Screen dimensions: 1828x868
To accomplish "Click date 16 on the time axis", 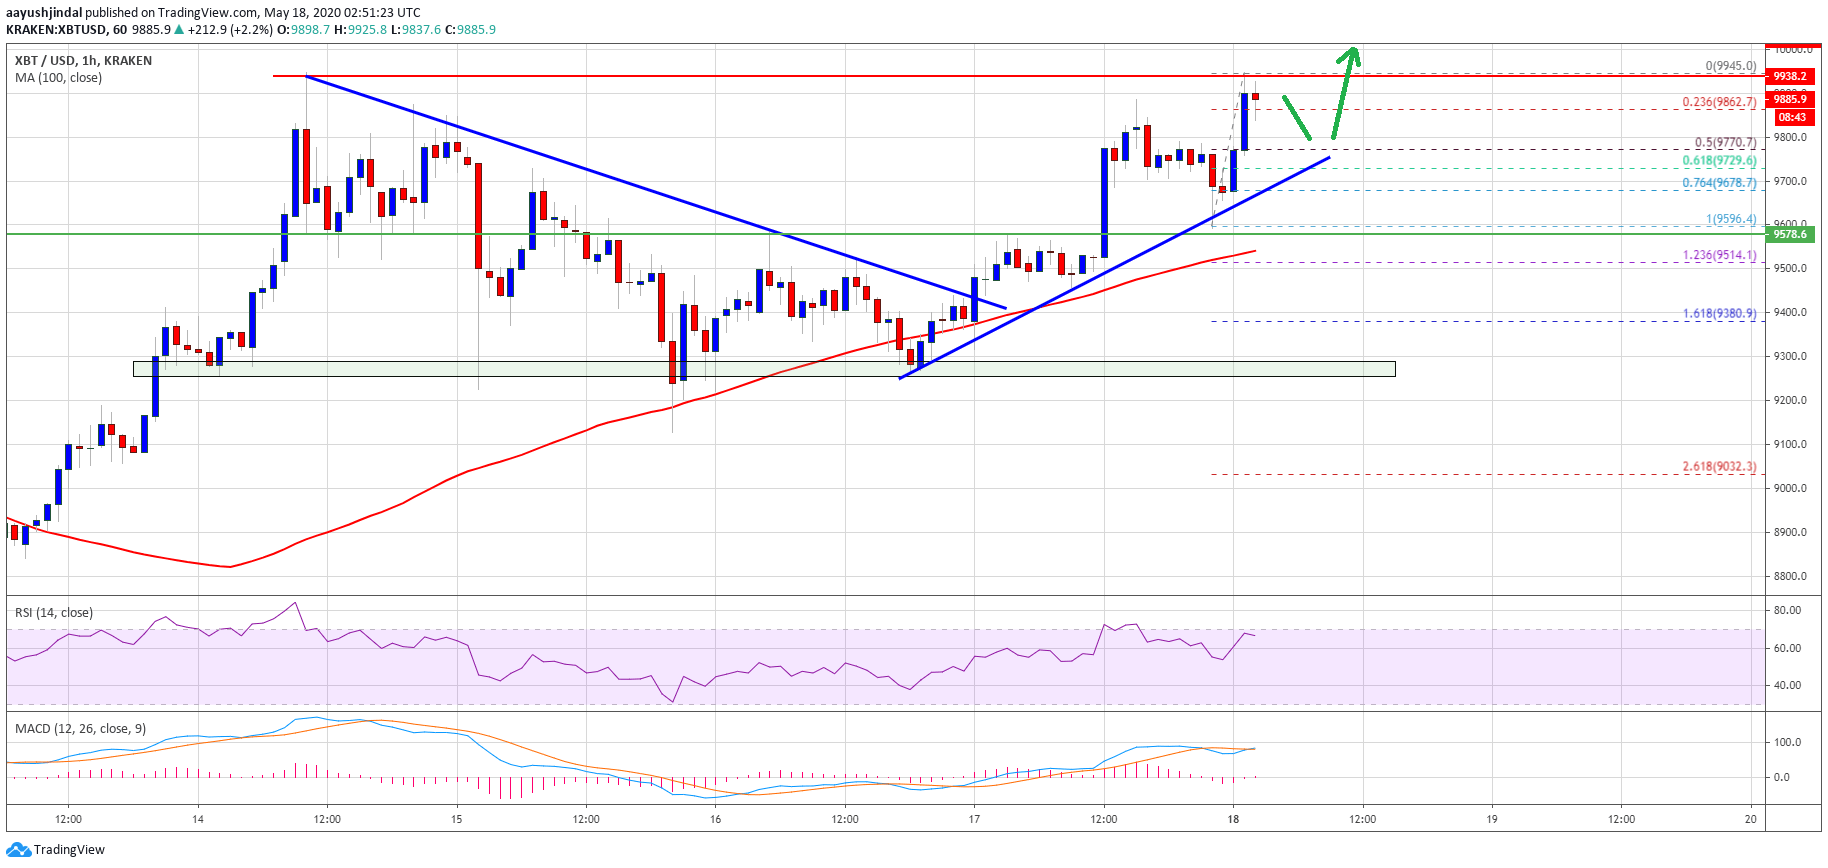I will click(x=716, y=819).
